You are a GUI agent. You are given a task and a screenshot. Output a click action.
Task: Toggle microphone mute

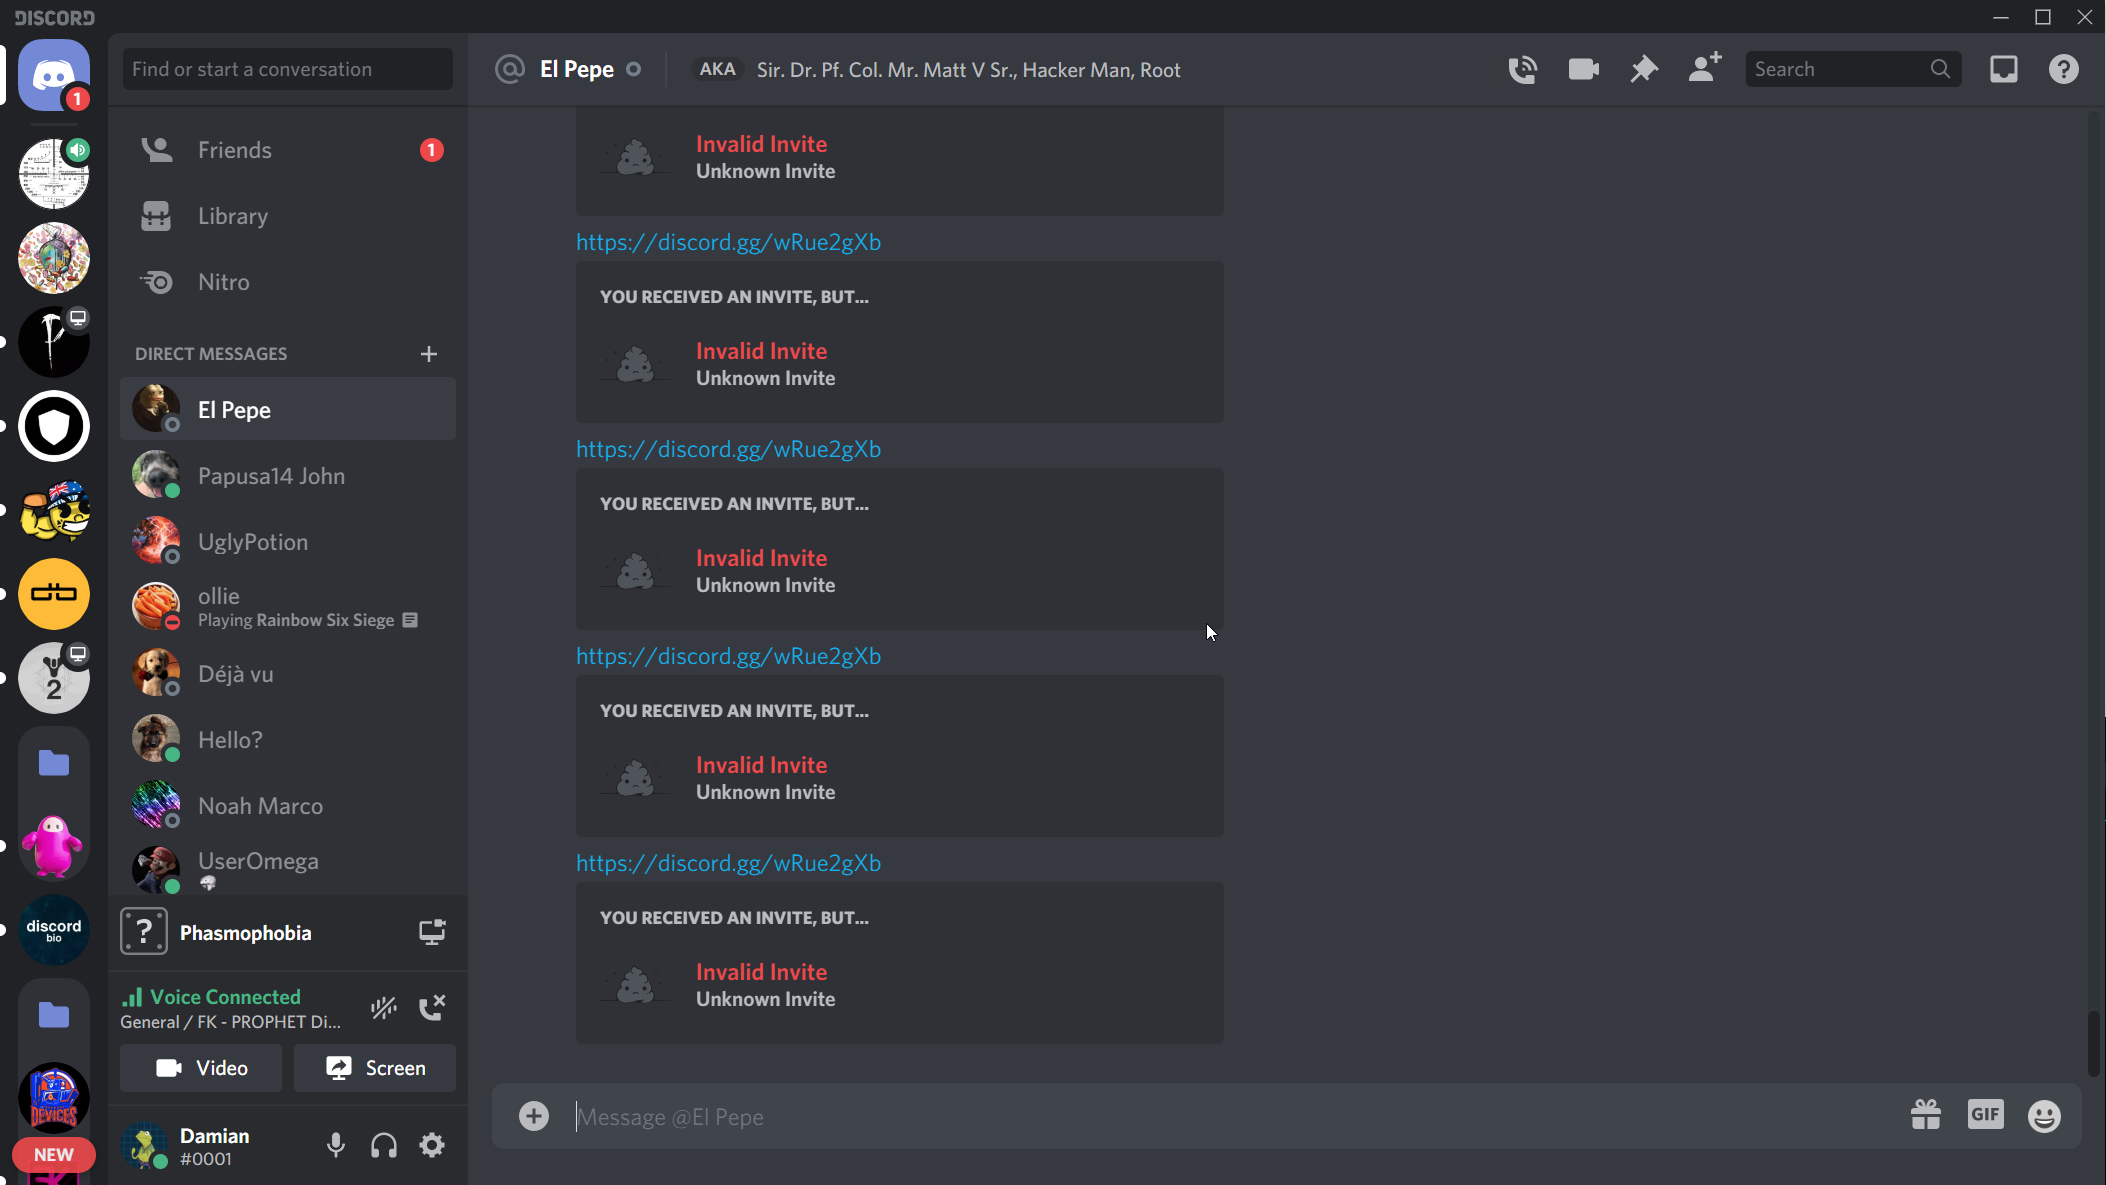(336, 1145)
